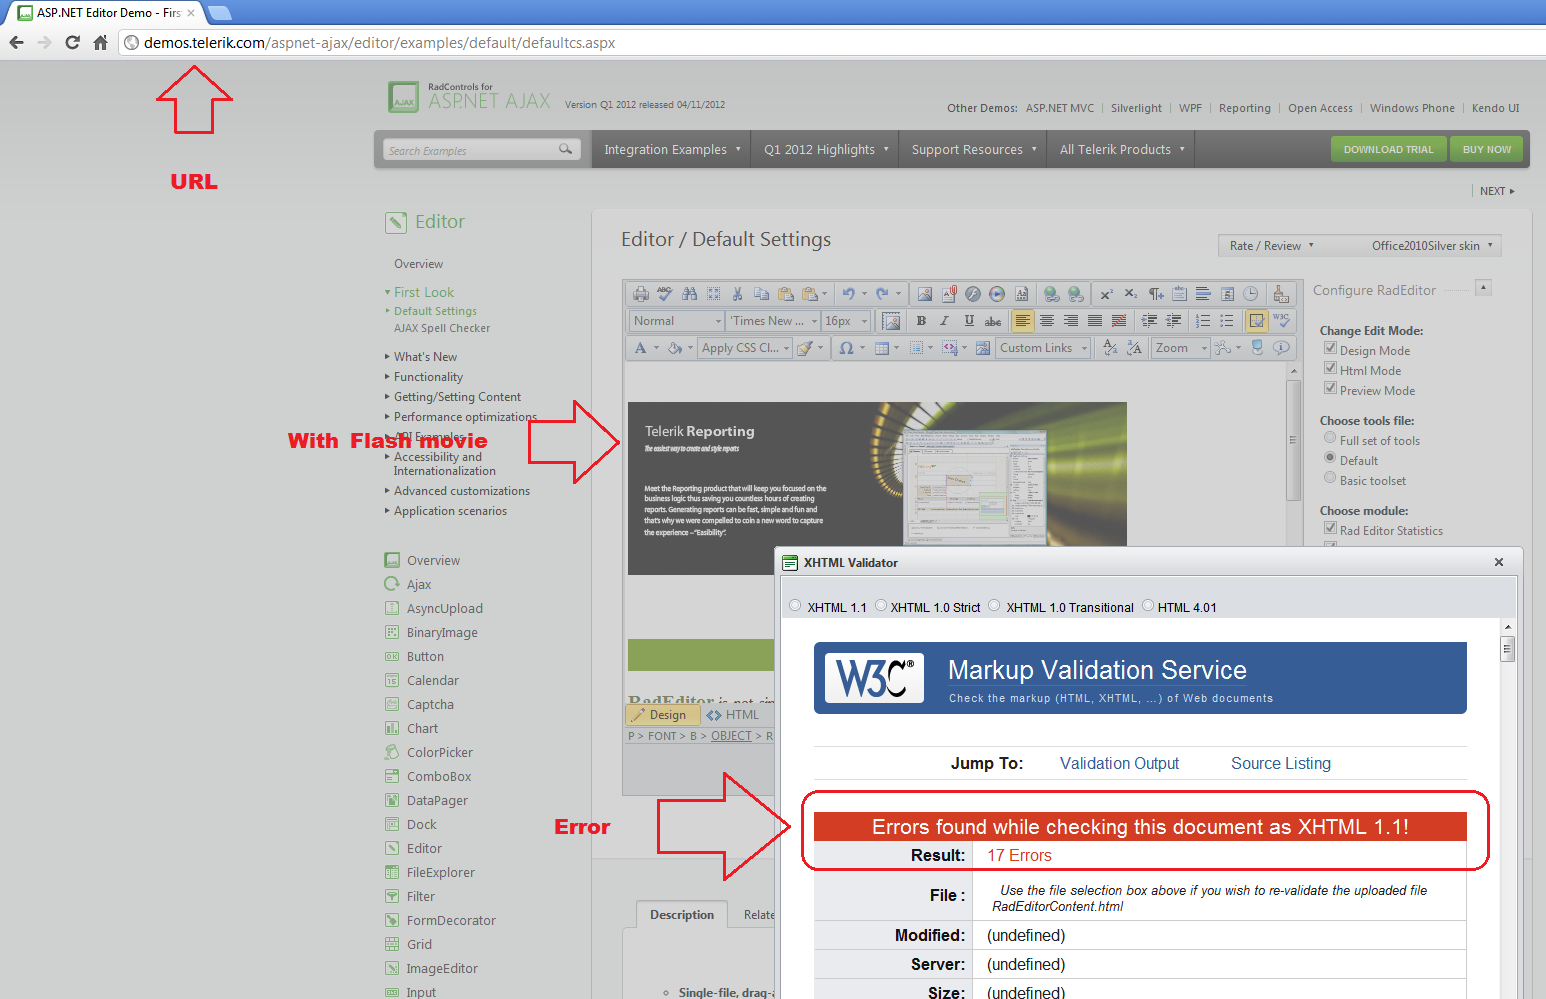The width and height of the screenshot is (1546, 999).
Task: Open the About info icon in editor toolbar
Action: 1281,348
